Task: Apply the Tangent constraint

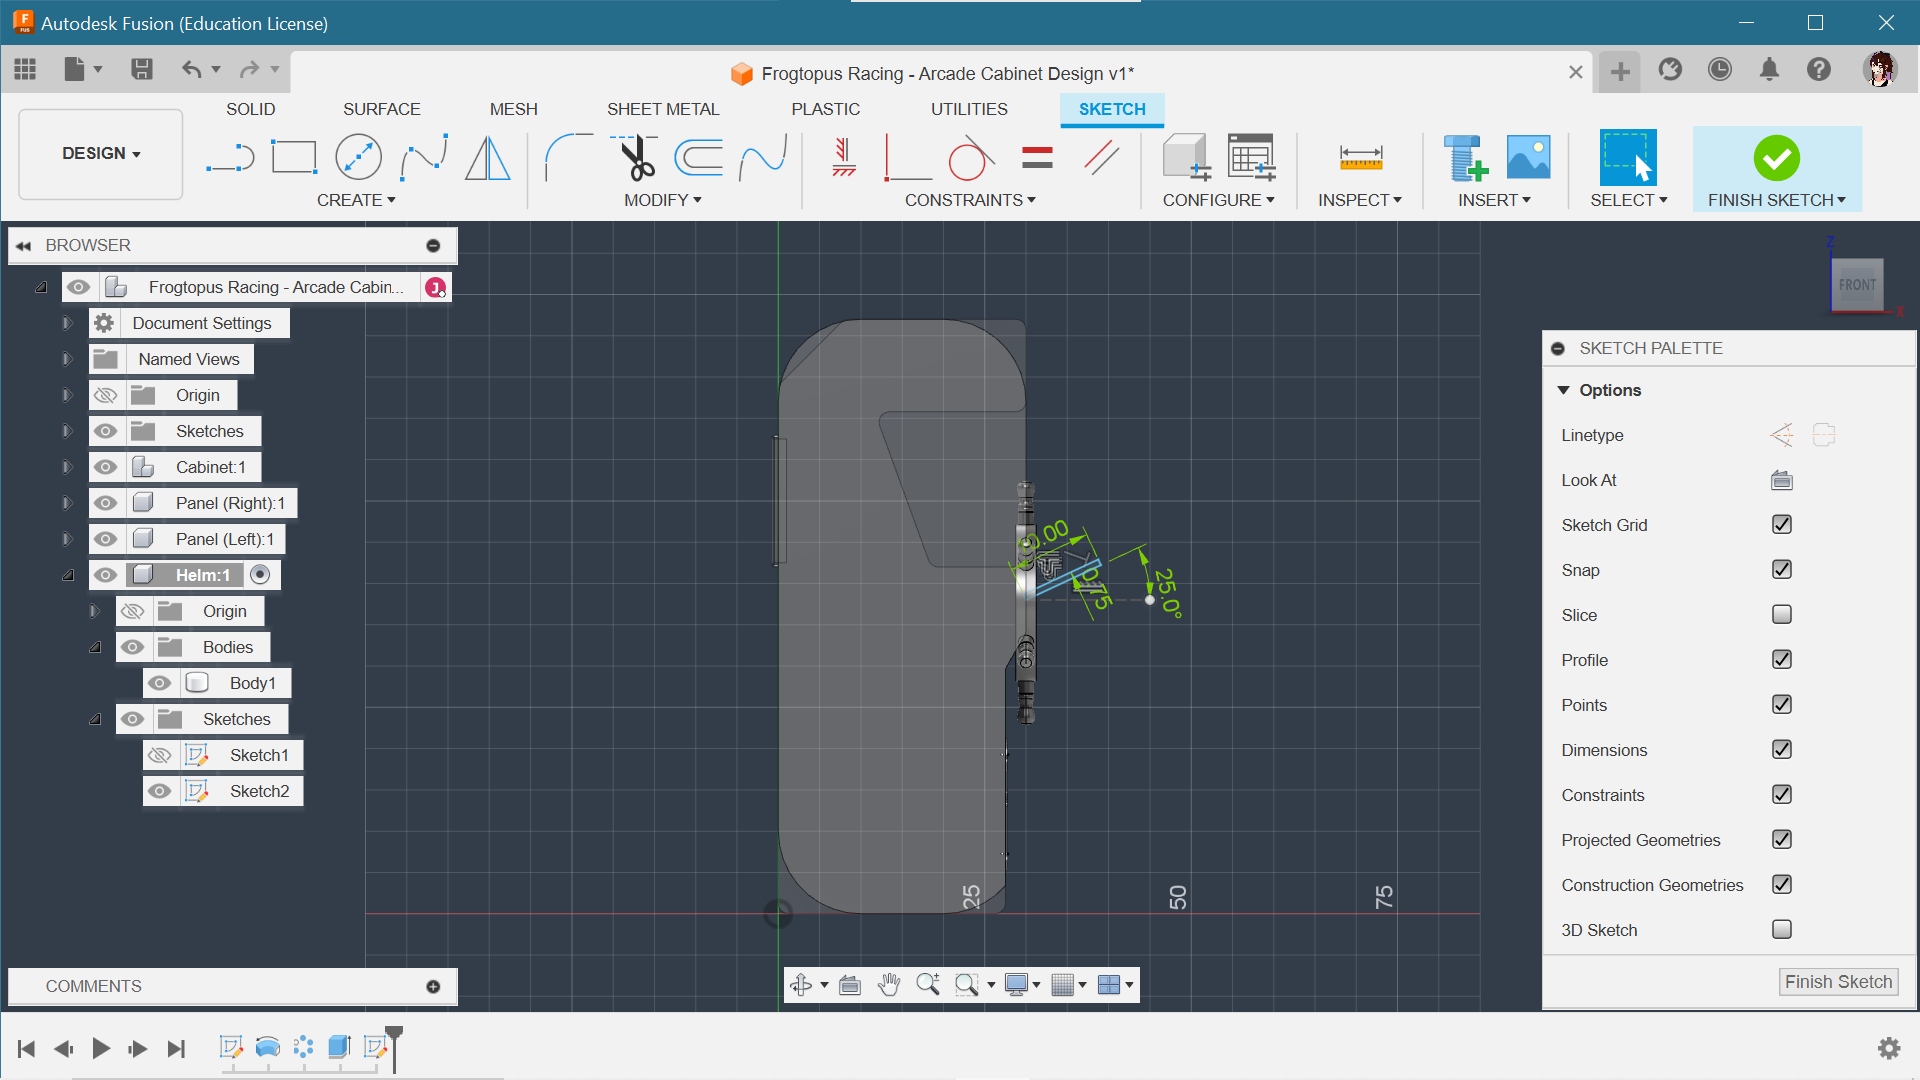Action: [x=970, y=158]
